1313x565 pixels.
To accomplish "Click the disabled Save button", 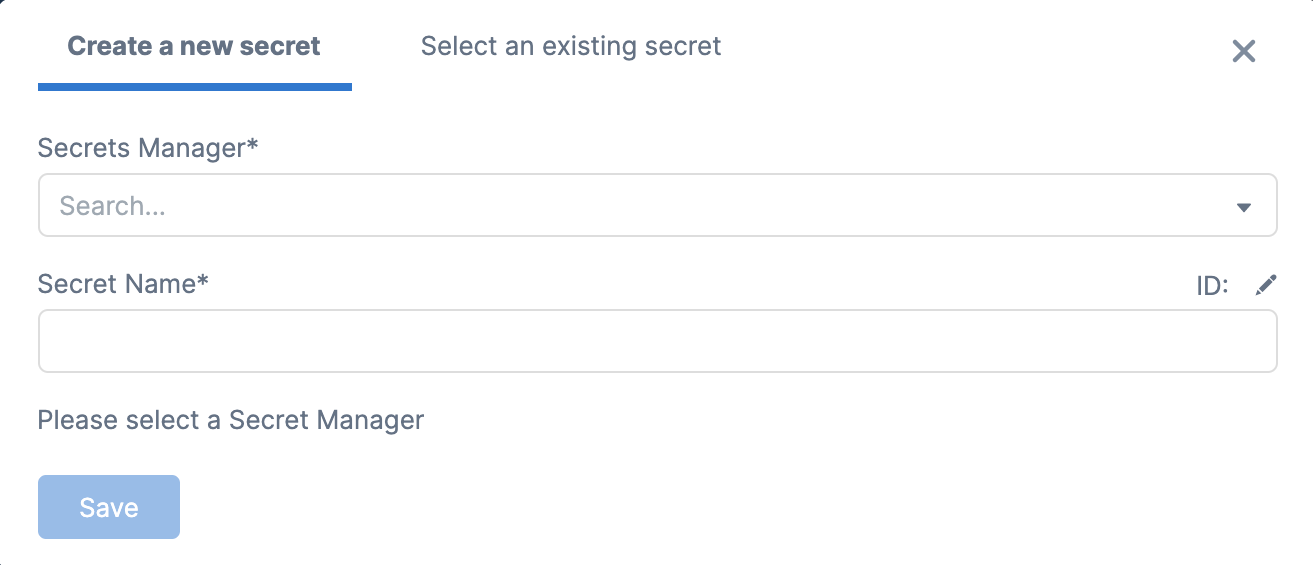I will [109, 507].
